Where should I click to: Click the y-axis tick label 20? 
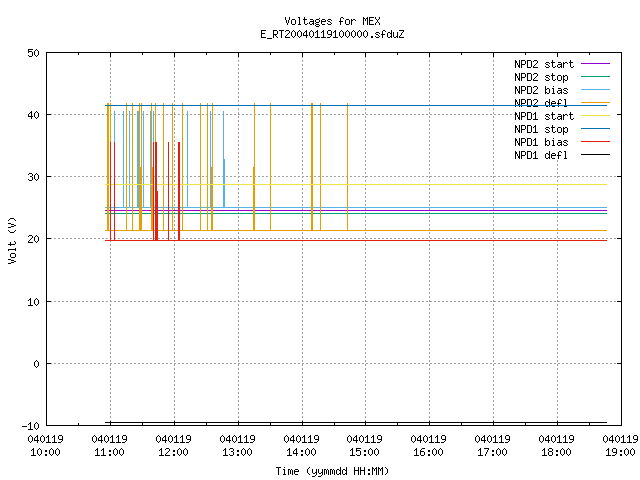coord(33,239)
